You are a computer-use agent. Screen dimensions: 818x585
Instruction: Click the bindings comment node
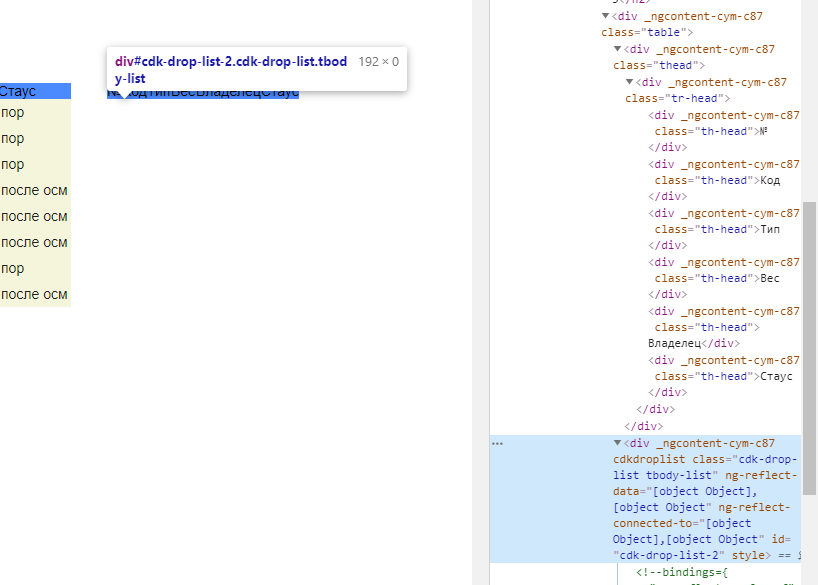(x=692, y=573)
